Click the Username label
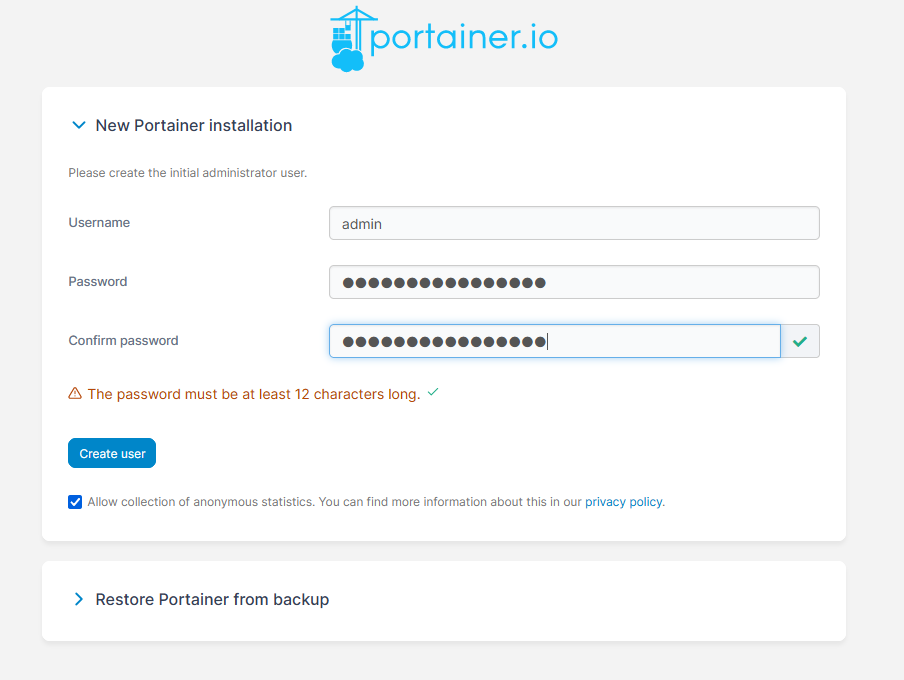 (99, 223)
